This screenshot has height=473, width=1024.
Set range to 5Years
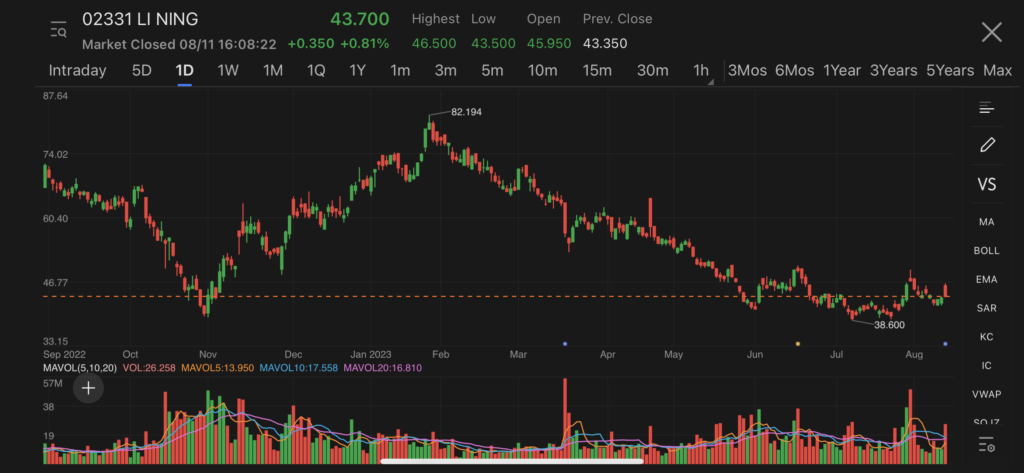[950, 71]
